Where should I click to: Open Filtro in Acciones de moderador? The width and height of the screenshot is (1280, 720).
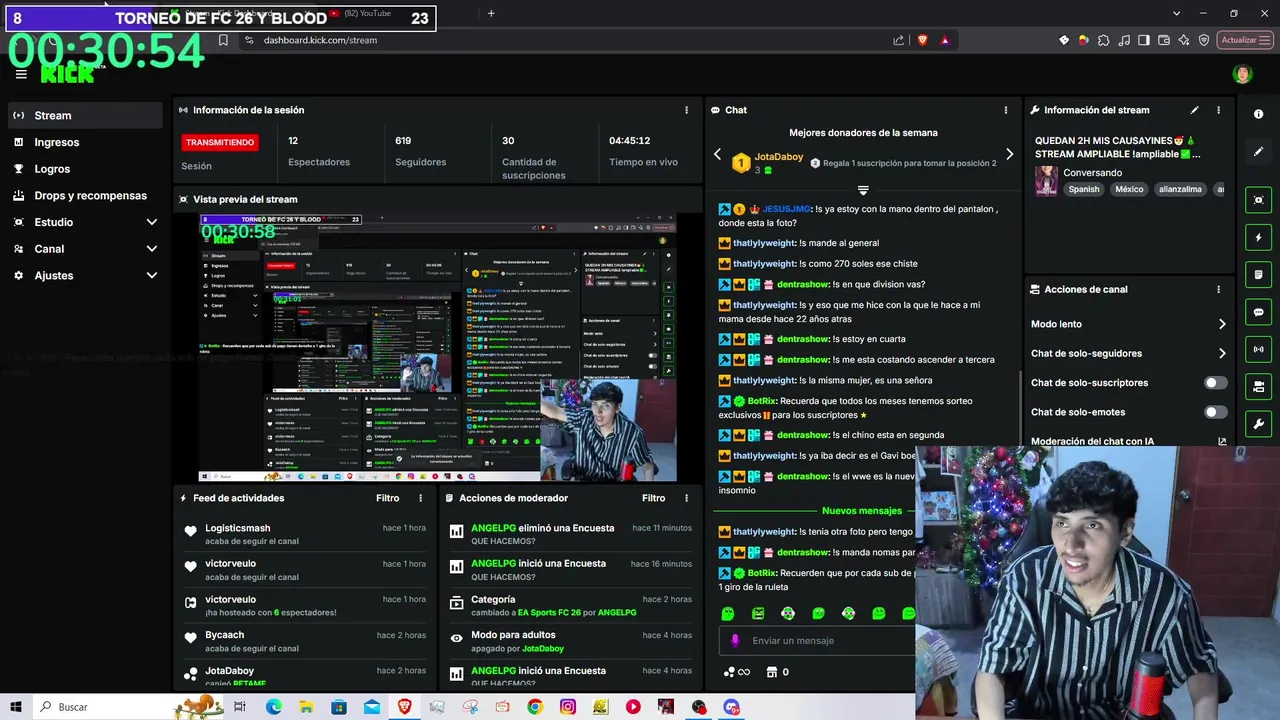[x=653, y=498]
